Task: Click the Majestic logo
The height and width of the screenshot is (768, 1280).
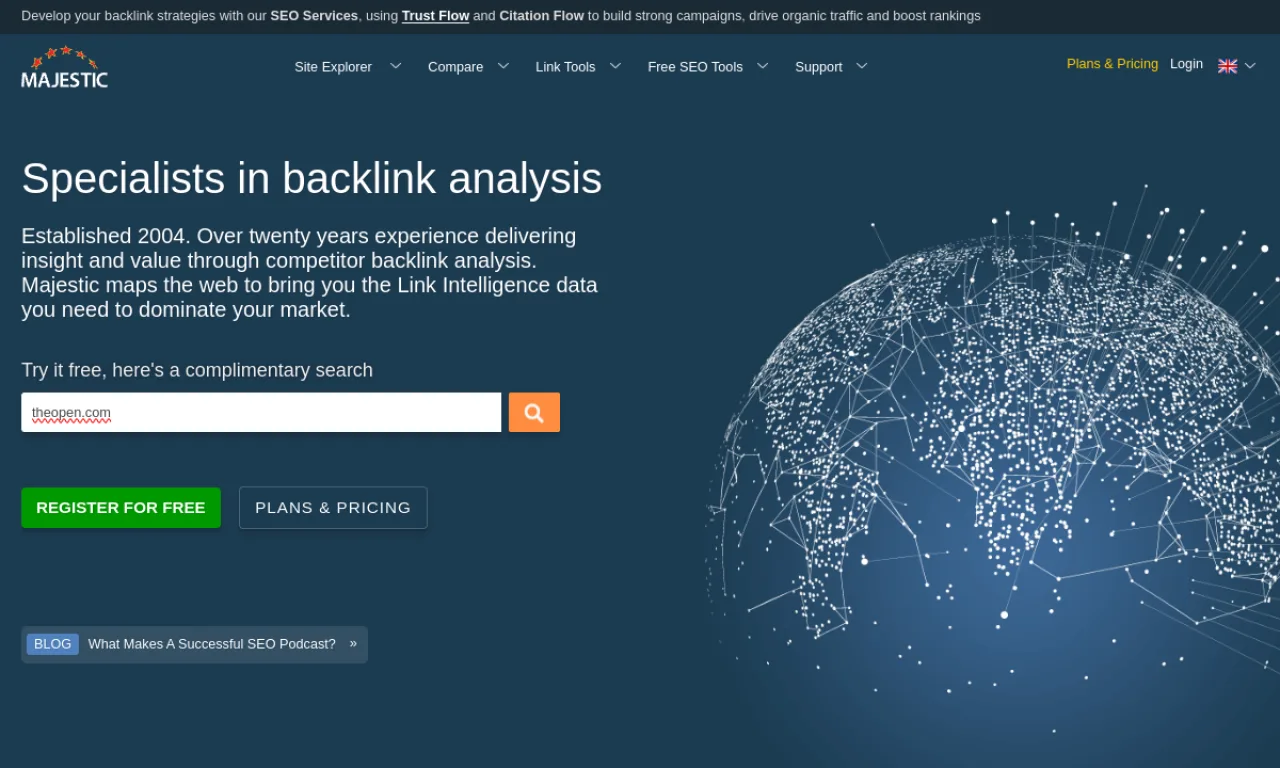Action: pyautogui.click(x=64, y=67)
